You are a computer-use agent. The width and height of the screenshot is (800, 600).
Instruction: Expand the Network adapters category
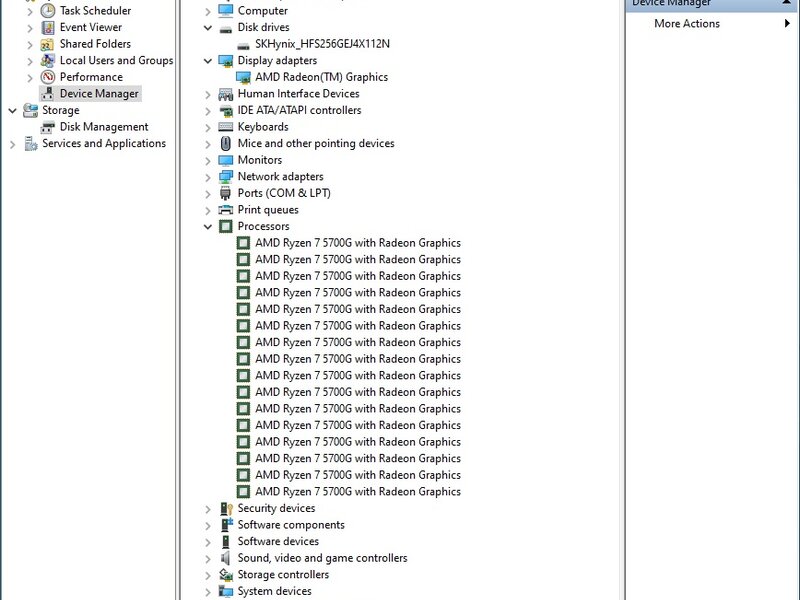(x=208, y=177)
